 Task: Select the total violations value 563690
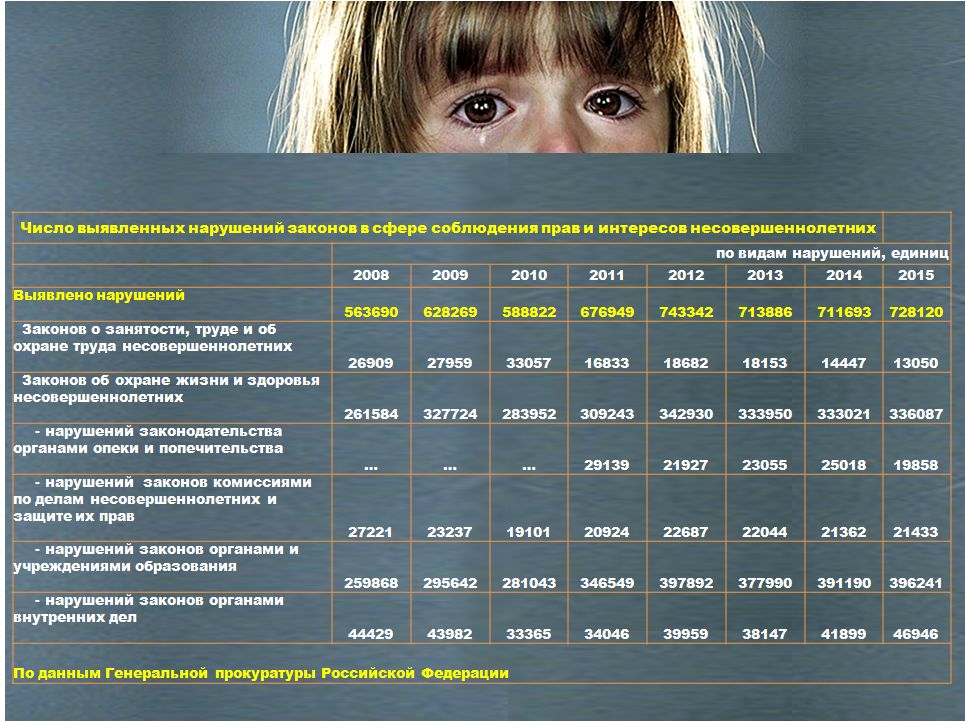pos(371,312)
